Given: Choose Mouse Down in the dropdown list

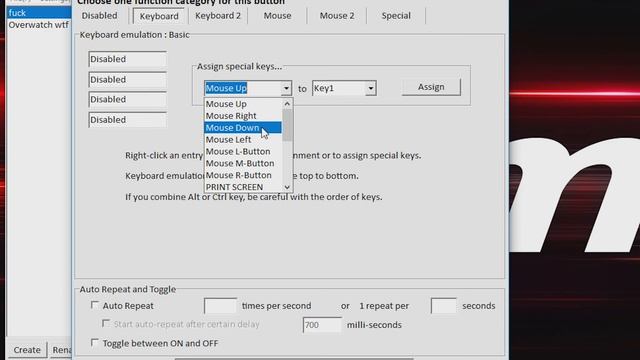Looking at the screenshot, I should point(243,128).
